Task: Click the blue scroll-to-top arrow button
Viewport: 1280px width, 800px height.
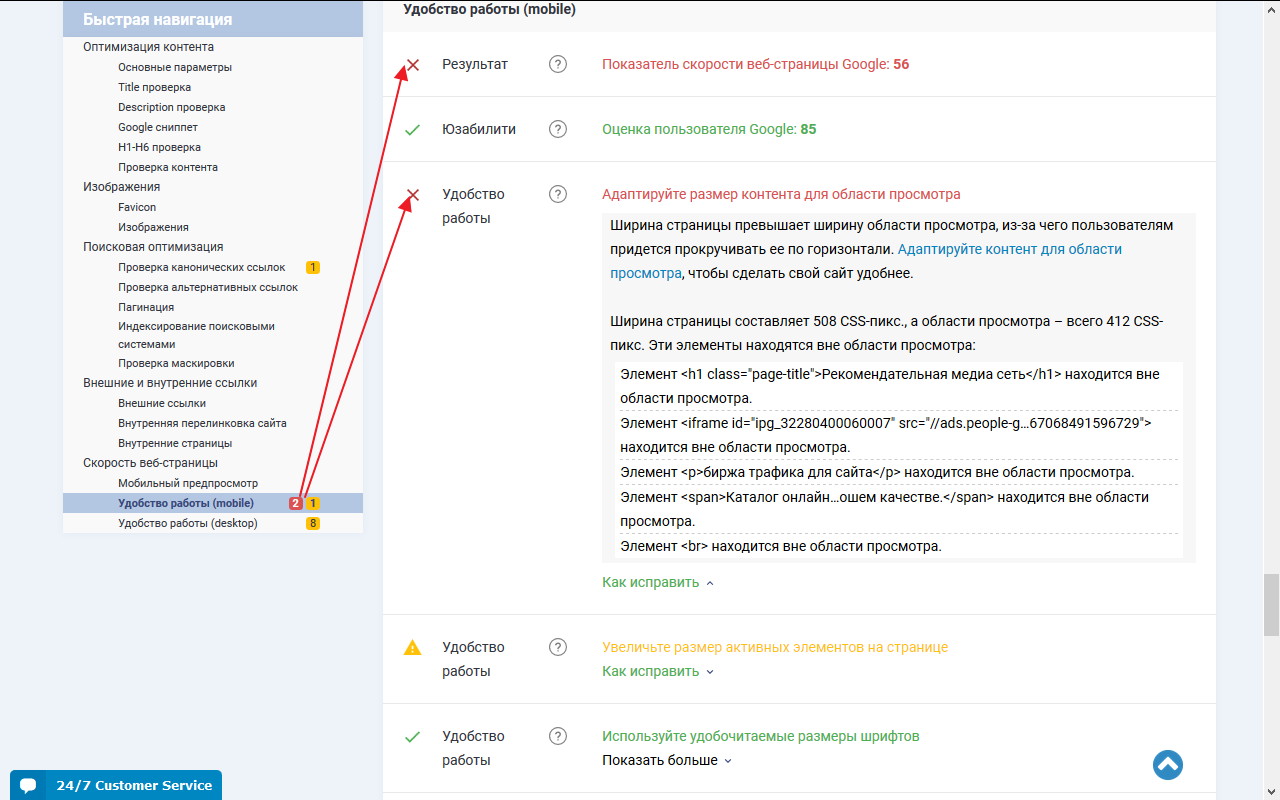Action: [1167, 765]
